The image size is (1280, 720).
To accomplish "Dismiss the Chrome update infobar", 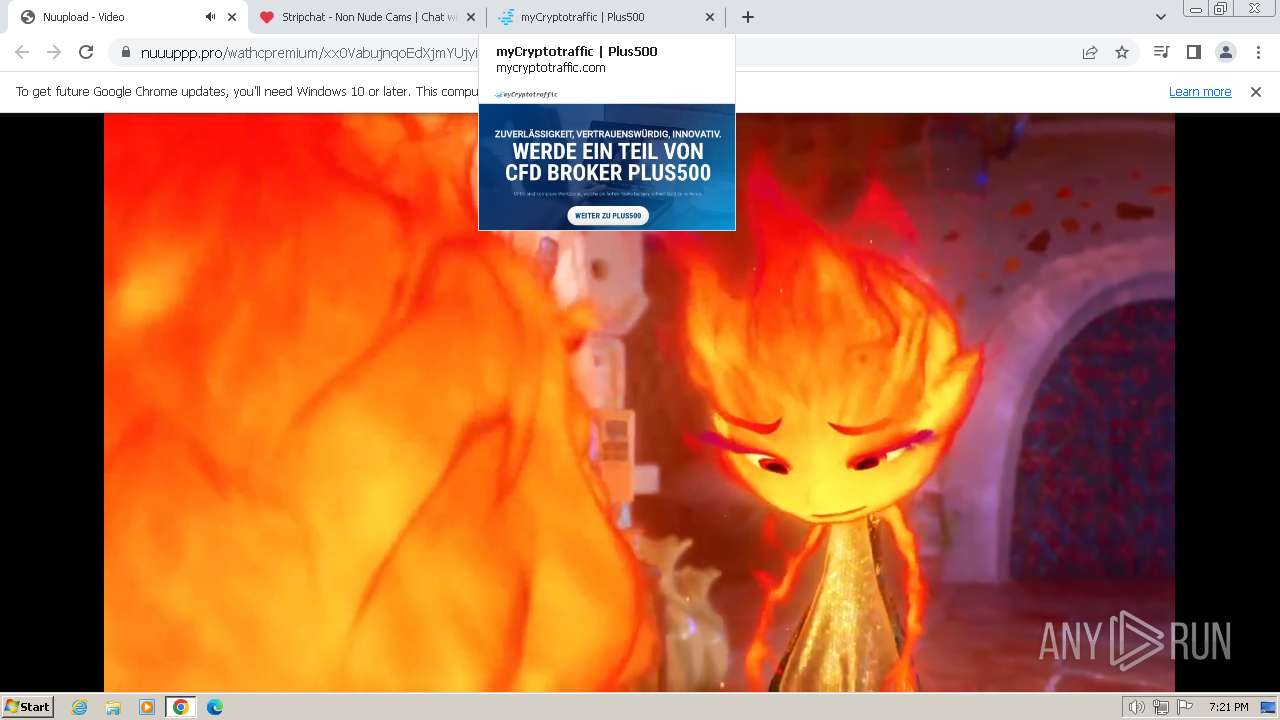I will click(1256, 91).
